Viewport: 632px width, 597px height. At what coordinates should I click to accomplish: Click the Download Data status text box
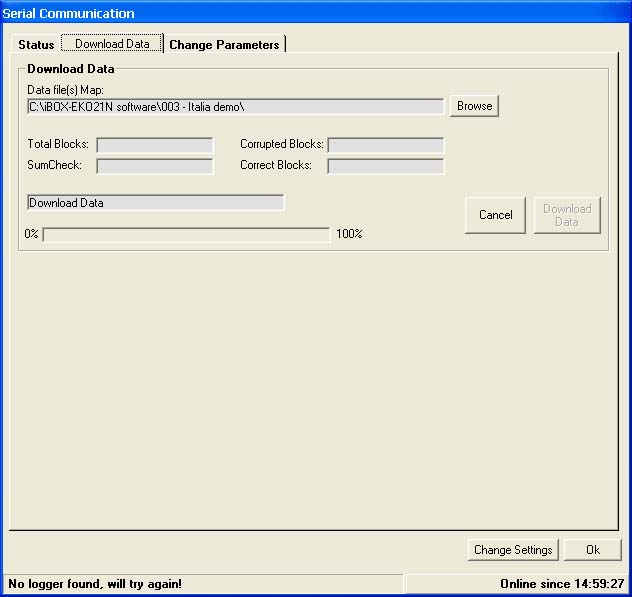point(156,203)
